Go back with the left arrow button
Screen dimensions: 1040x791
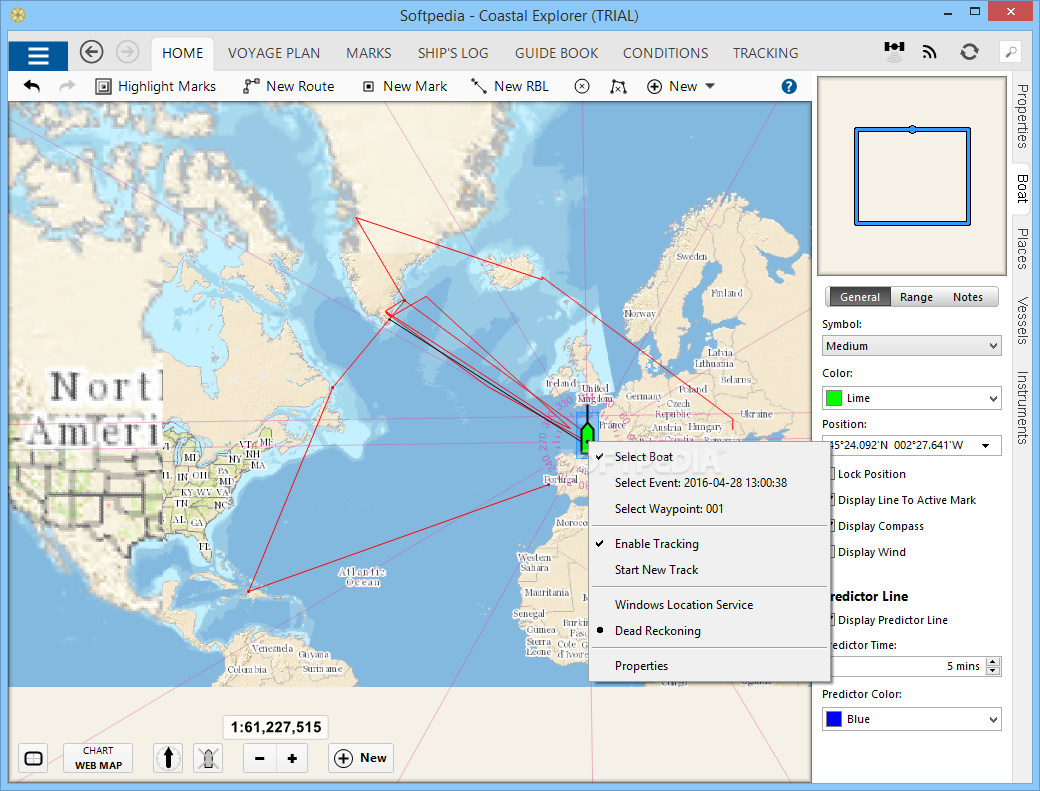point(92,52)
